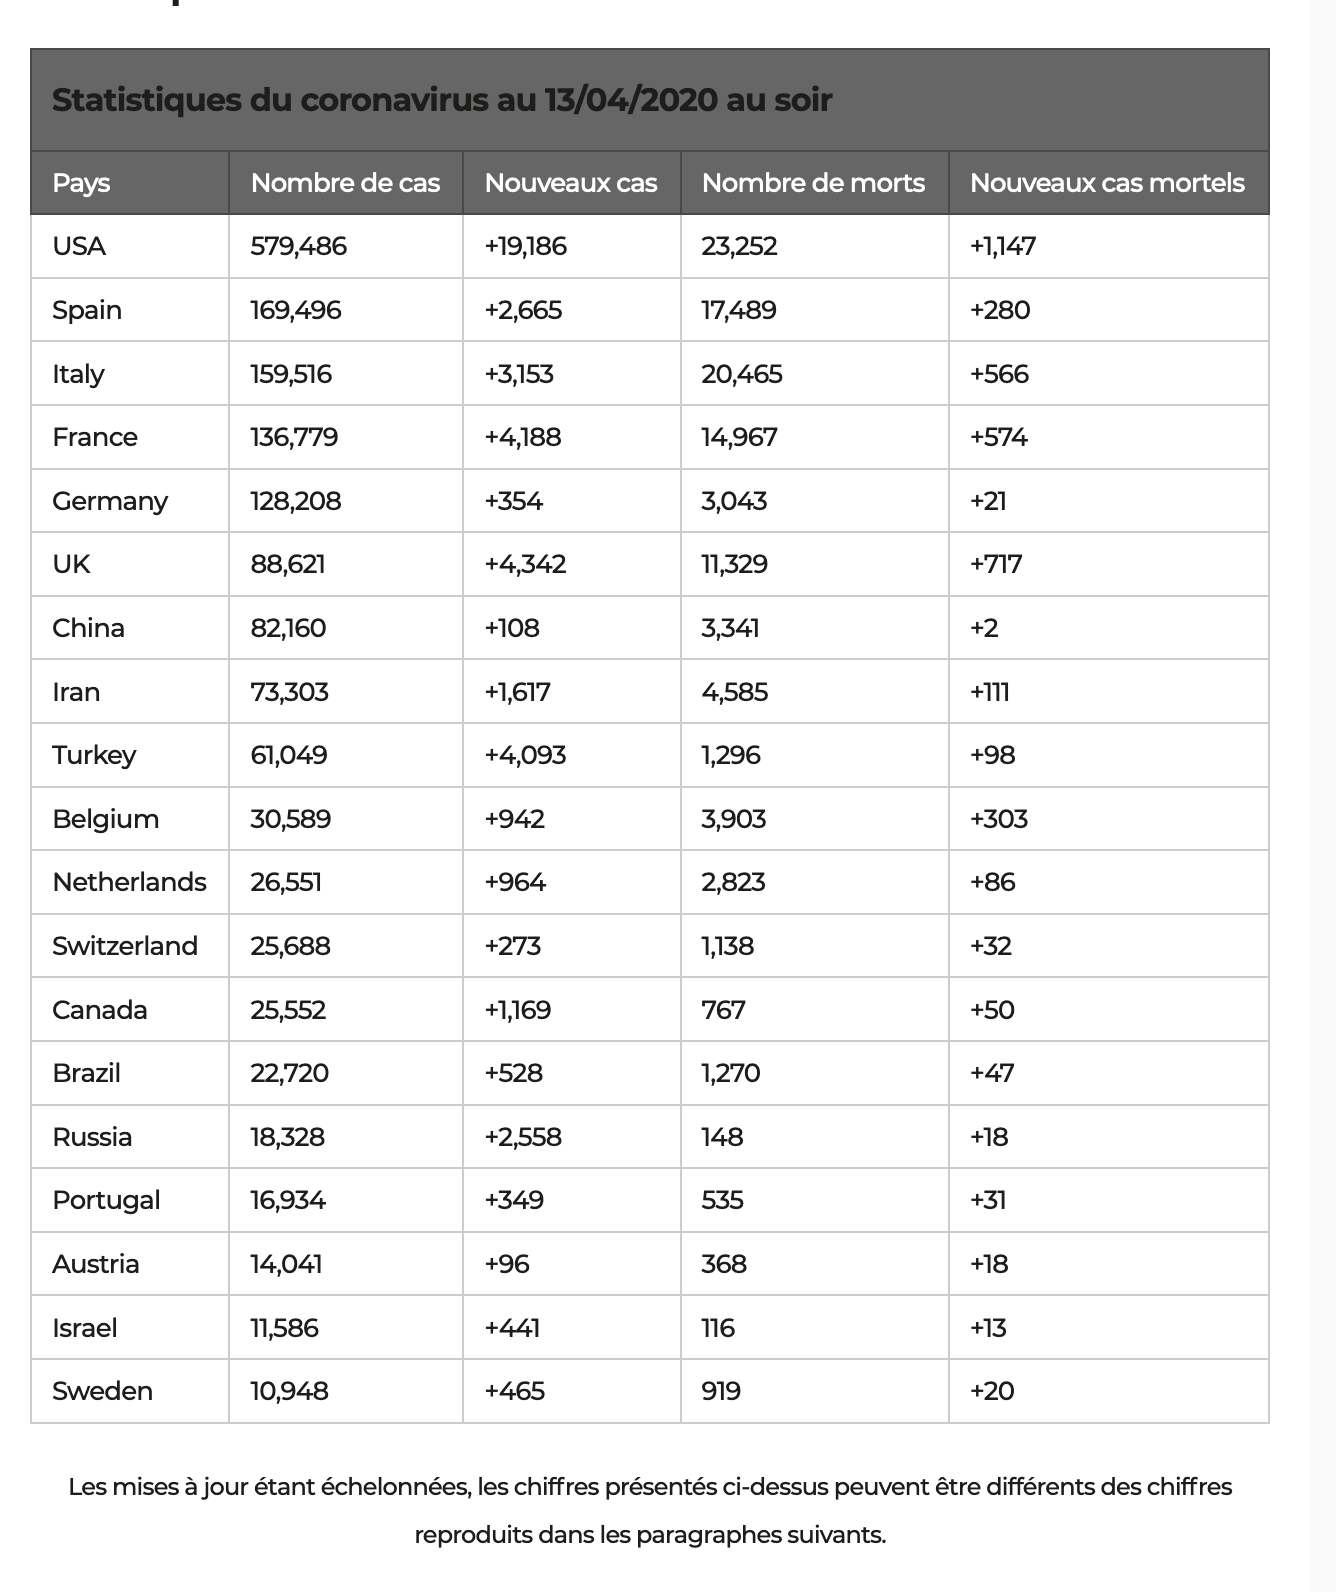
Task: Select China's total cases 82,160
Action: pos(288,628)
